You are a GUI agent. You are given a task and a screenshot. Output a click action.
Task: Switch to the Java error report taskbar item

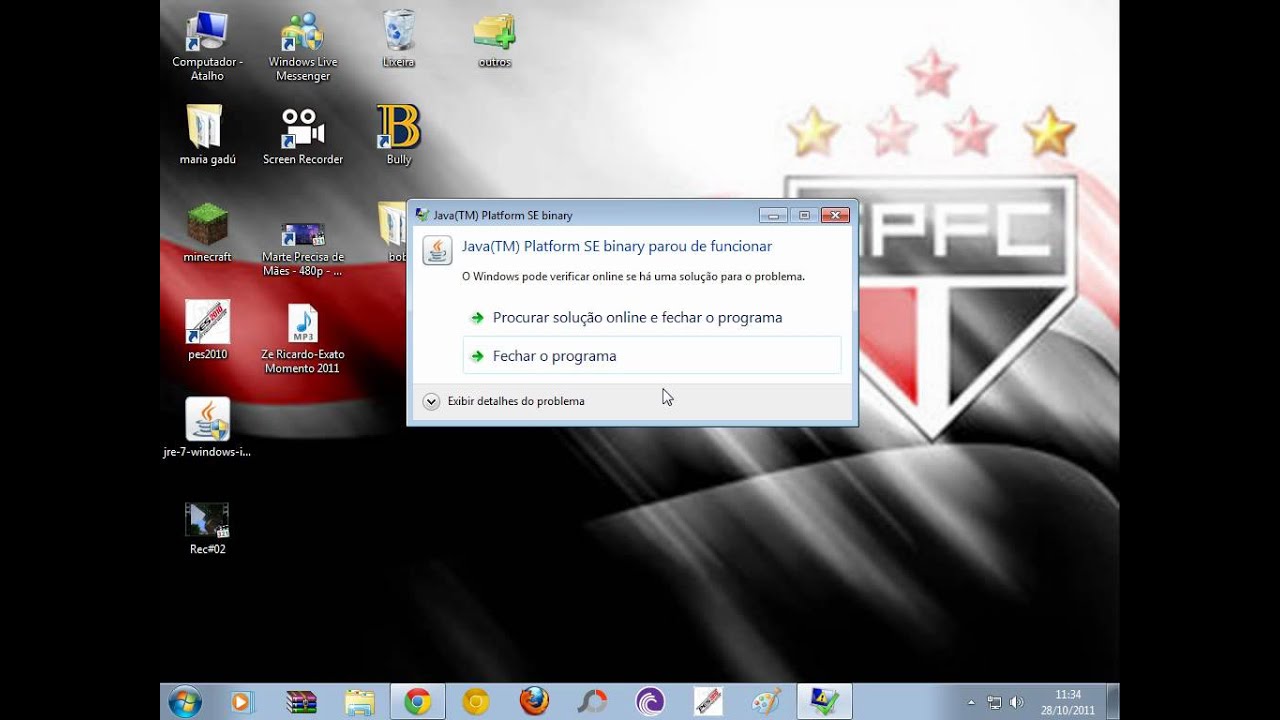(825, 702)
